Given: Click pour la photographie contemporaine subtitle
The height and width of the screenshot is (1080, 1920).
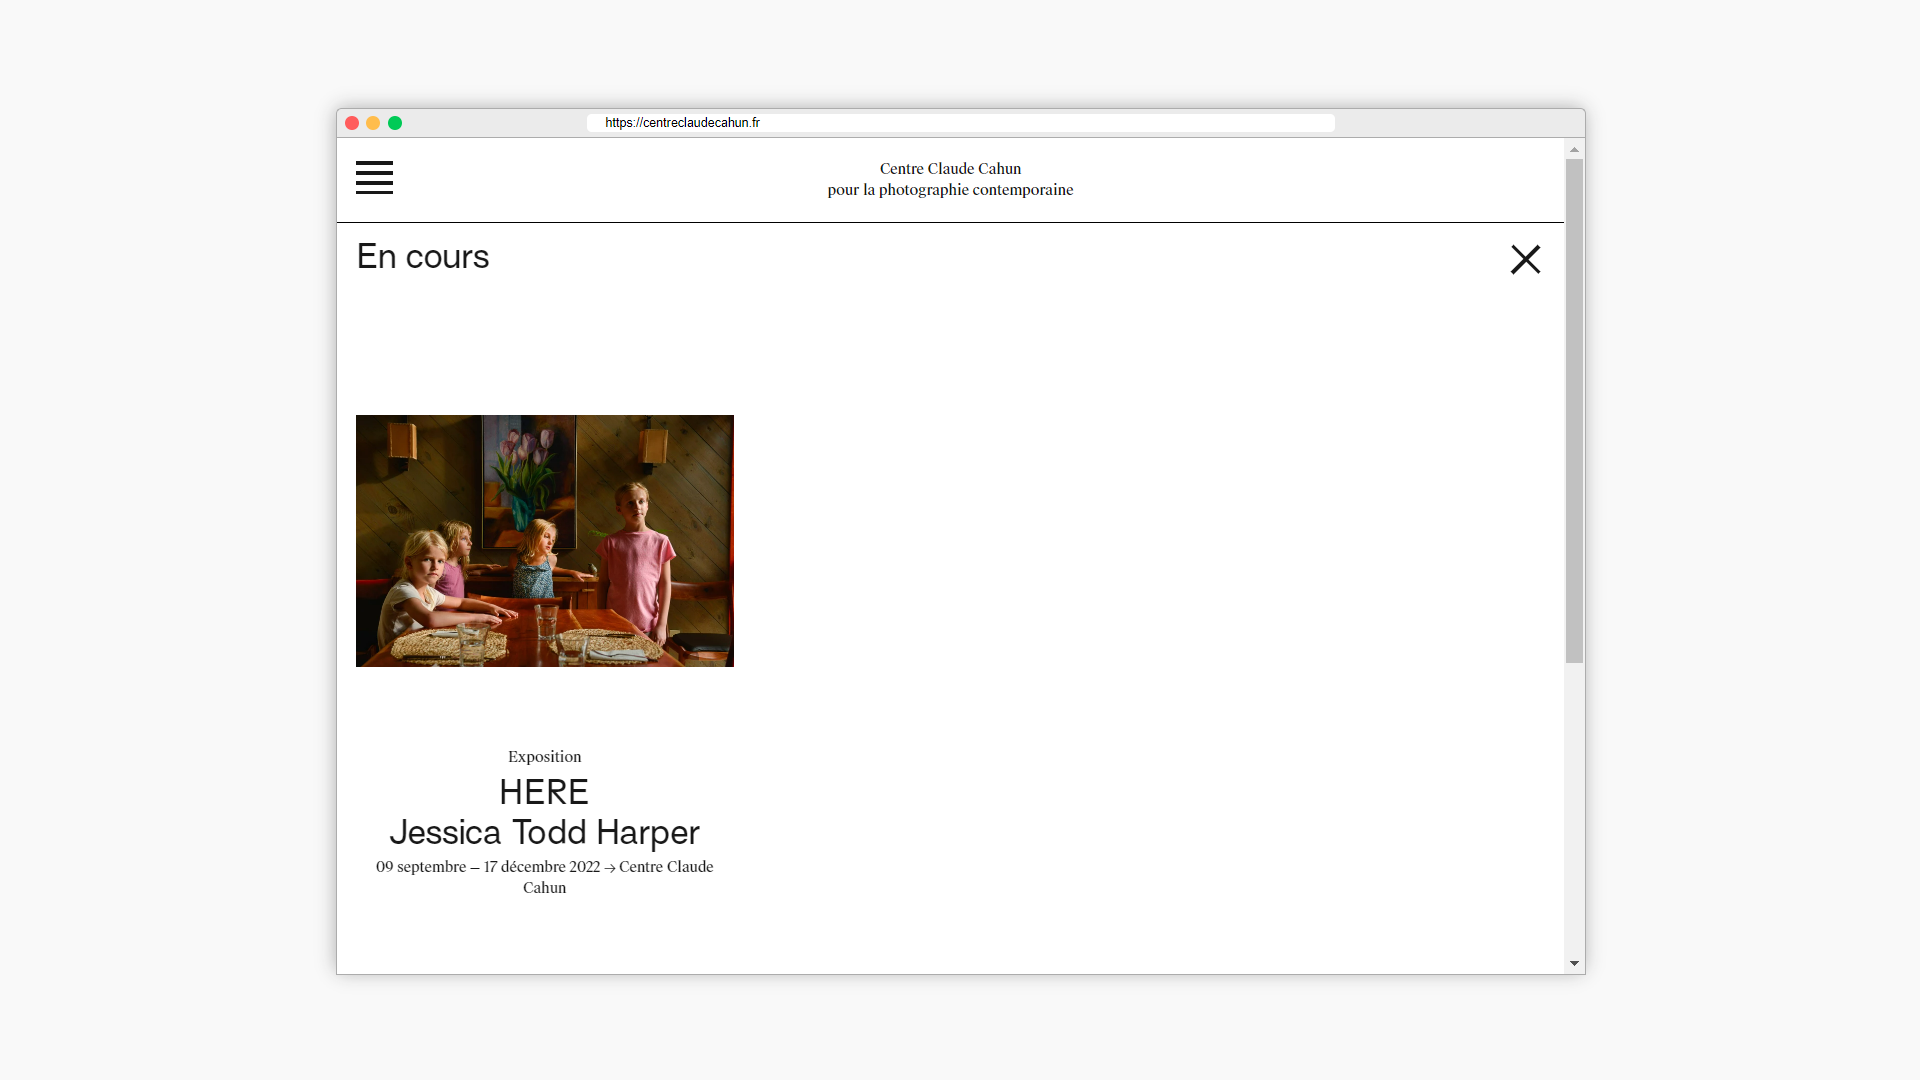Looking at the screenshot, I should click(x=950, y=190).
